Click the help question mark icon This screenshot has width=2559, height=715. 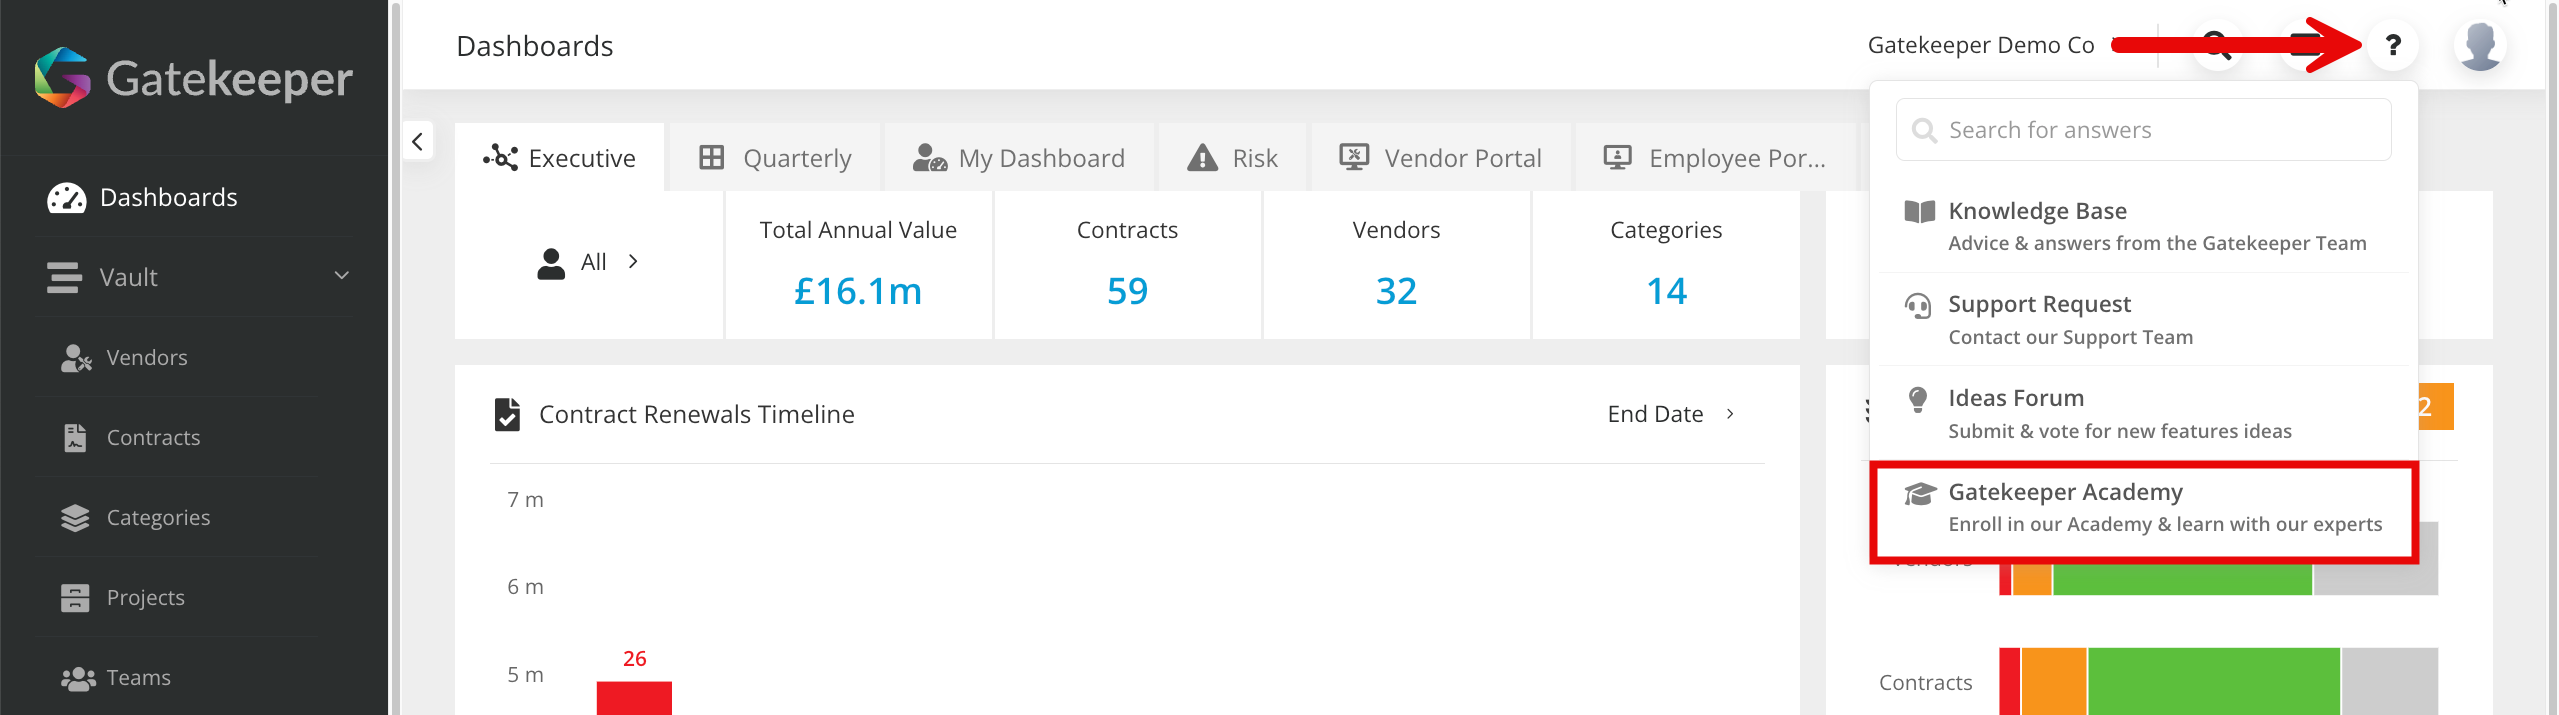2392,45
